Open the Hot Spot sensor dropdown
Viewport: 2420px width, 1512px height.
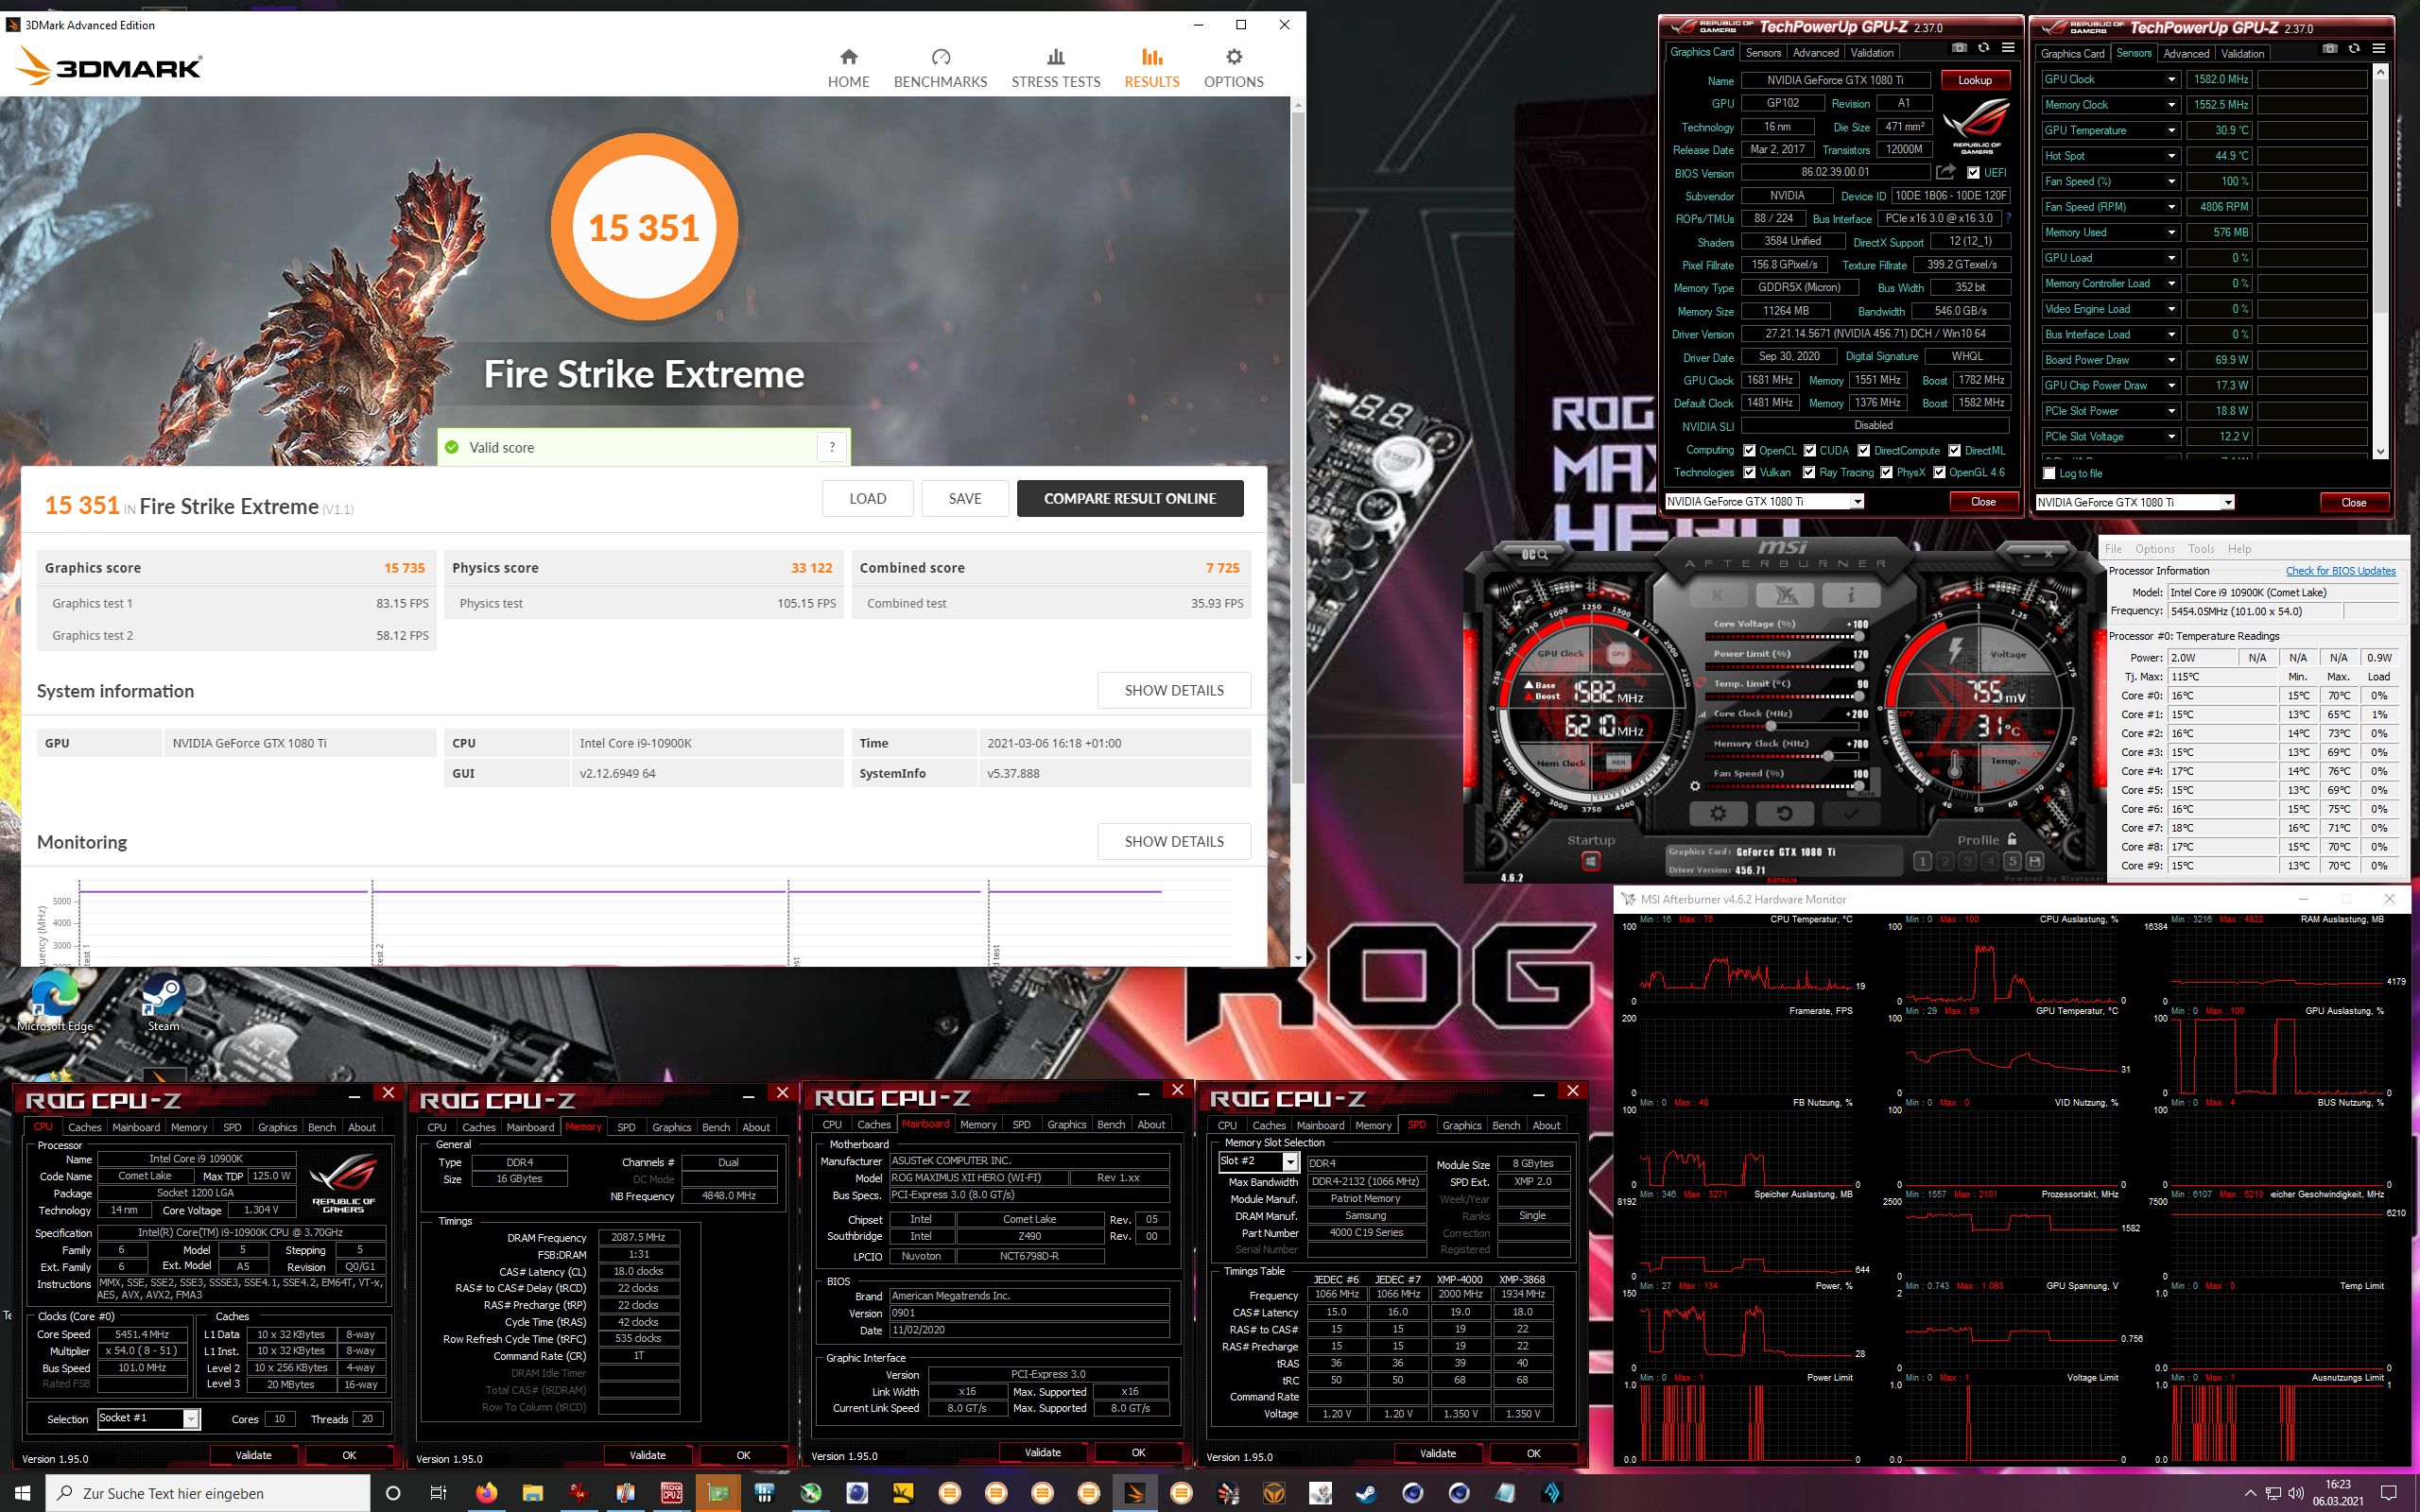(x=2171, y=156)
